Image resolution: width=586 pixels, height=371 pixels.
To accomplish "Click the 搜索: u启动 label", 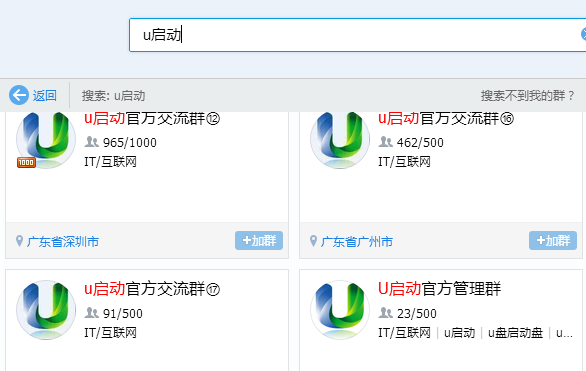I will point(113,96).
